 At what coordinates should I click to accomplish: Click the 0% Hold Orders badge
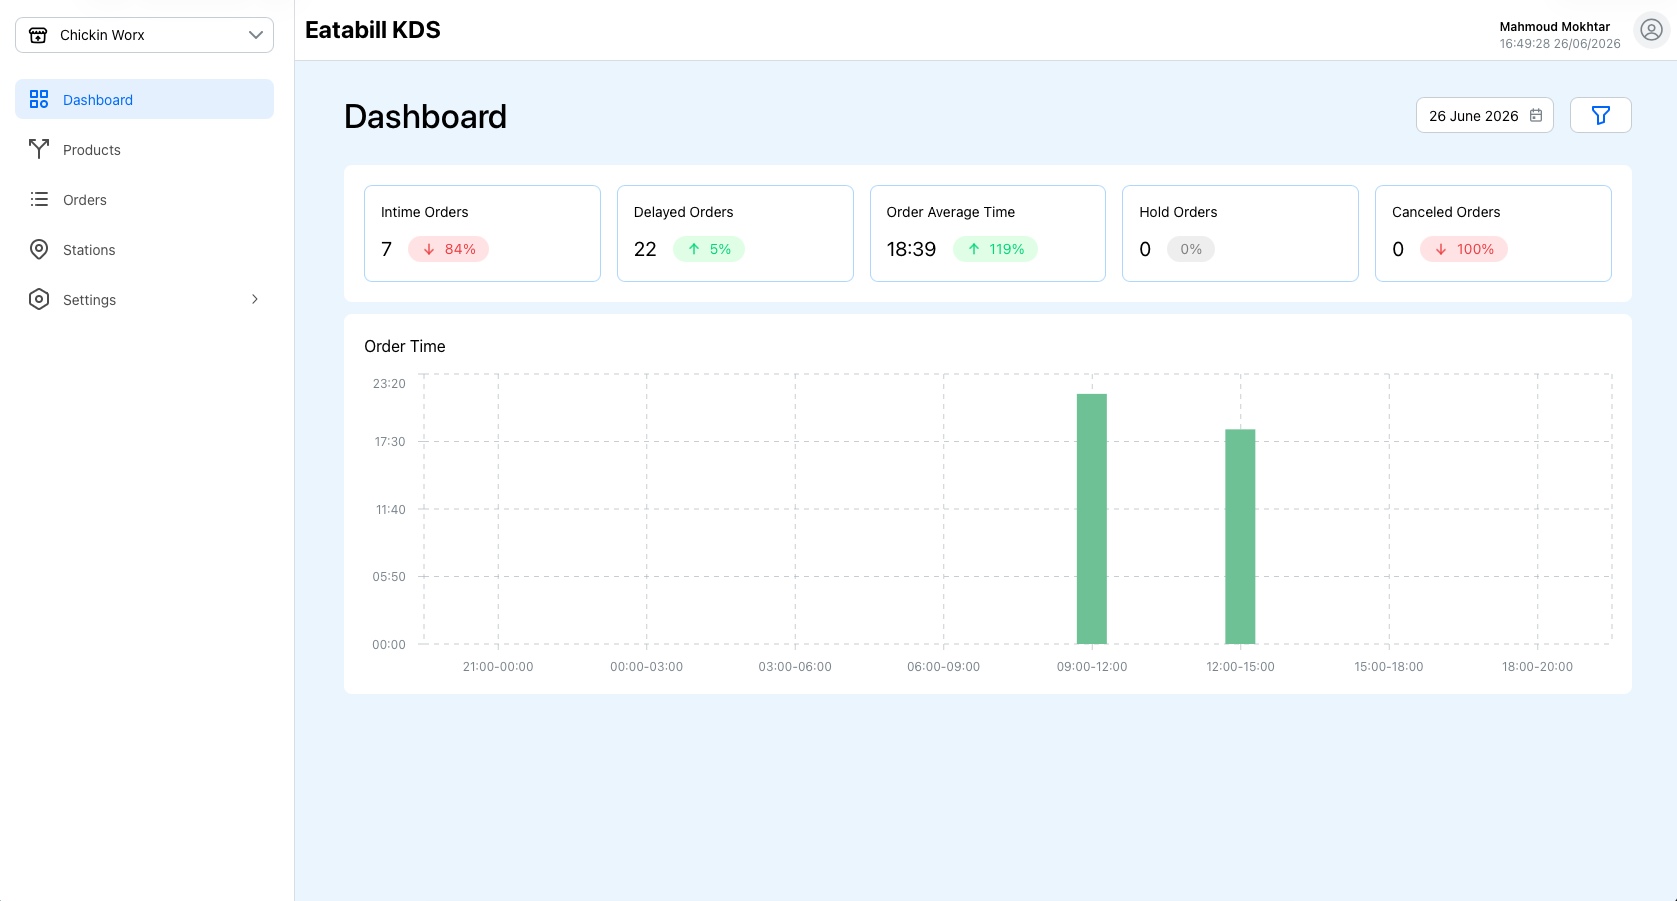1191,249
